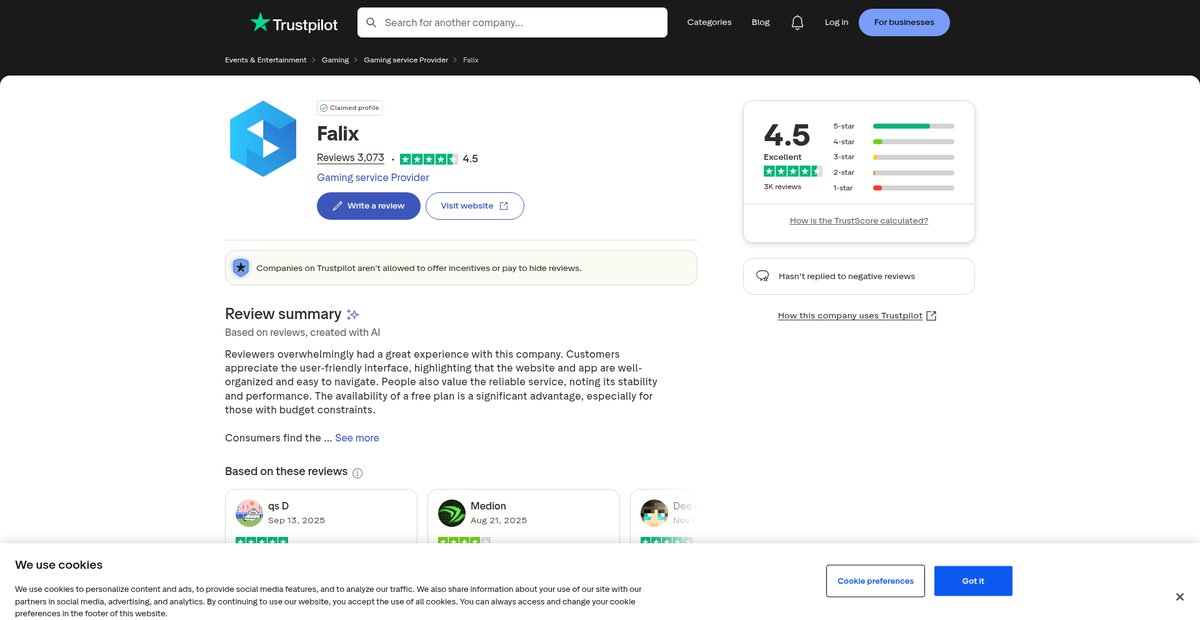This screenshot has width=1200, height=620.
Task: Click the Gaming service Provider category link
Action: point(373,178)
